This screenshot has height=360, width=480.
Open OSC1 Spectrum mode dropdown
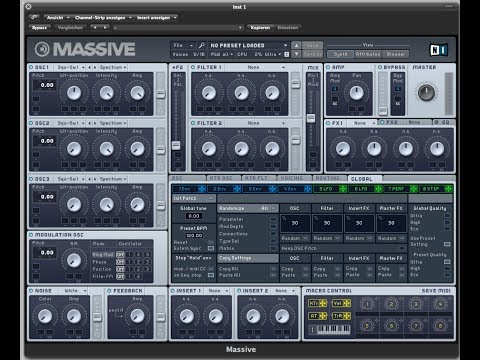tap(113, 67)
